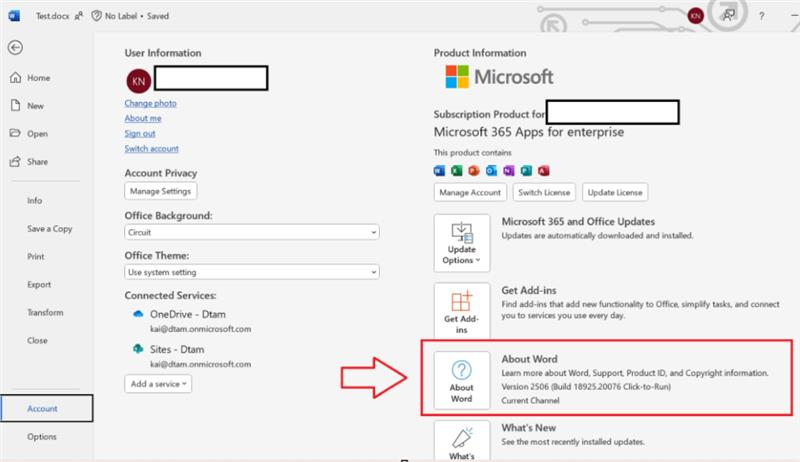Click the Sites - Dtam service name

click(x=177, y=350)
